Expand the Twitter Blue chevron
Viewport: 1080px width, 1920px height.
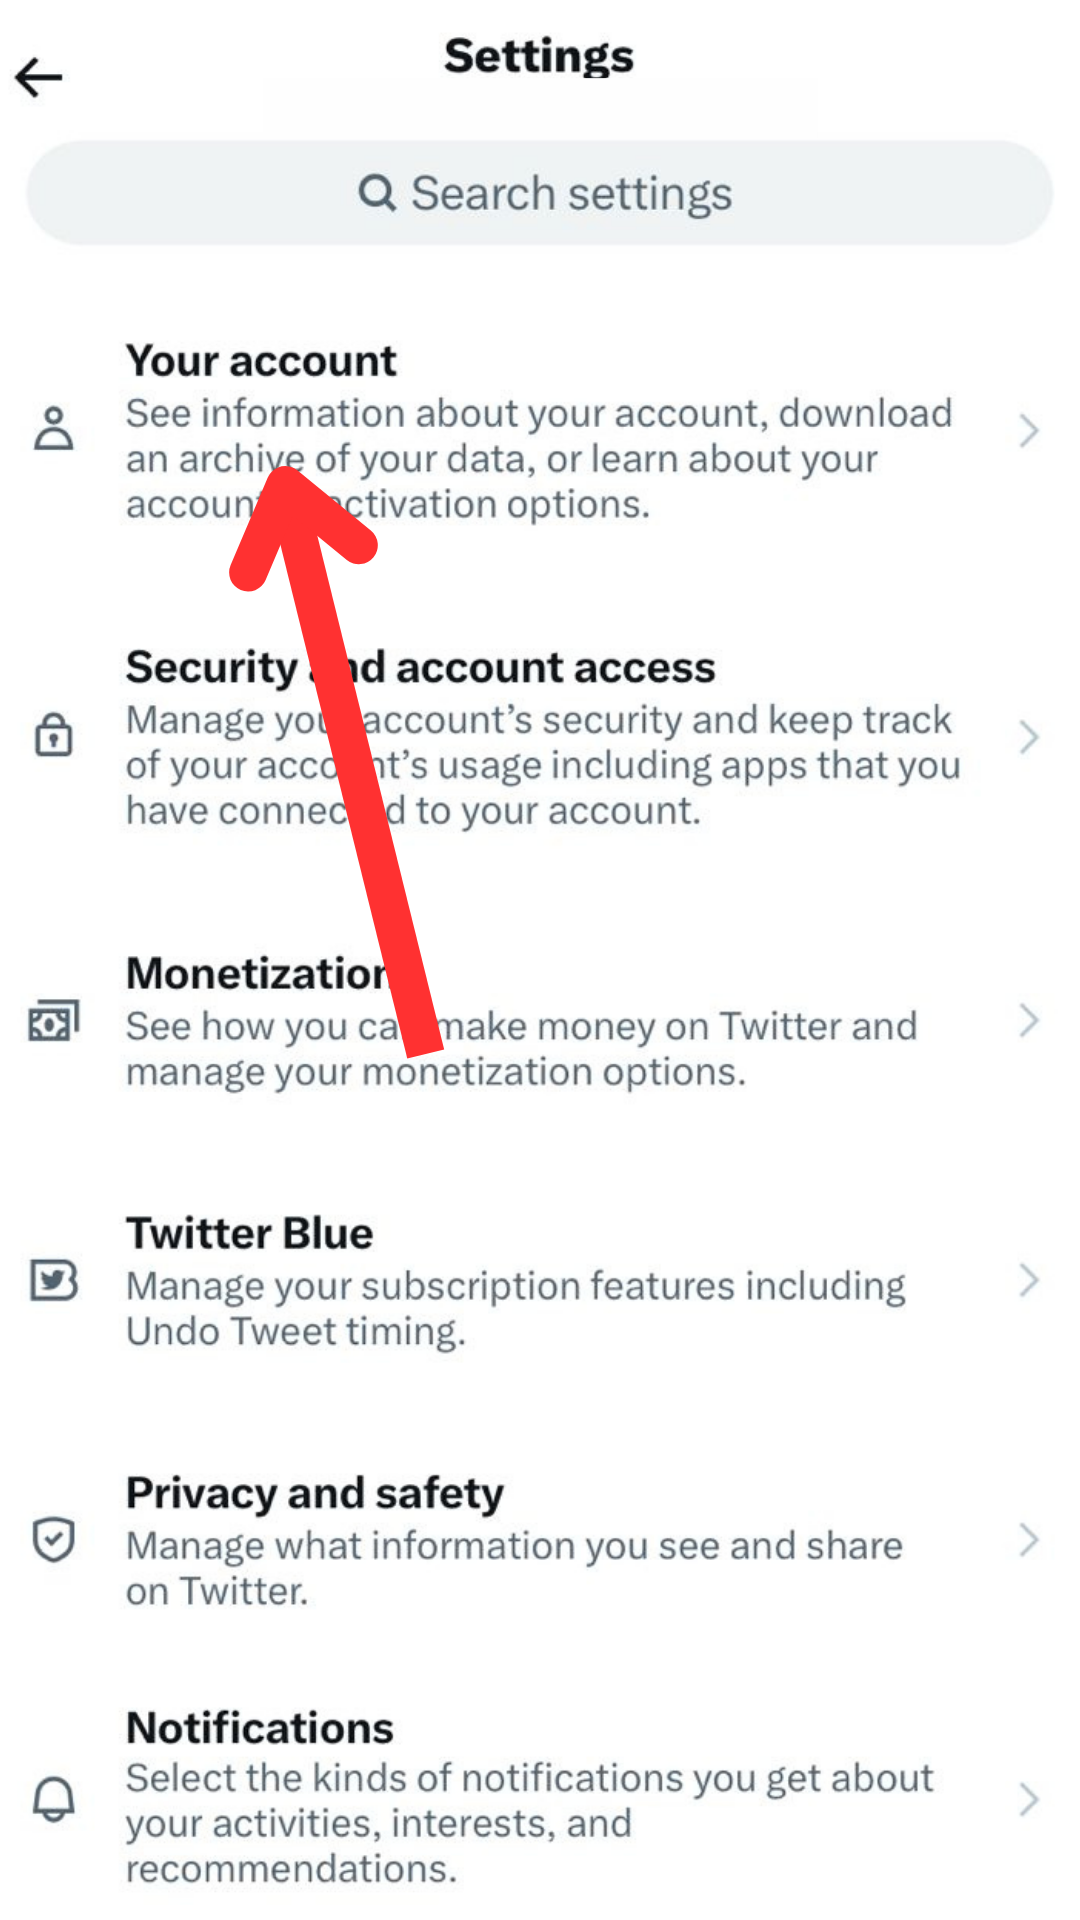1029,1280
